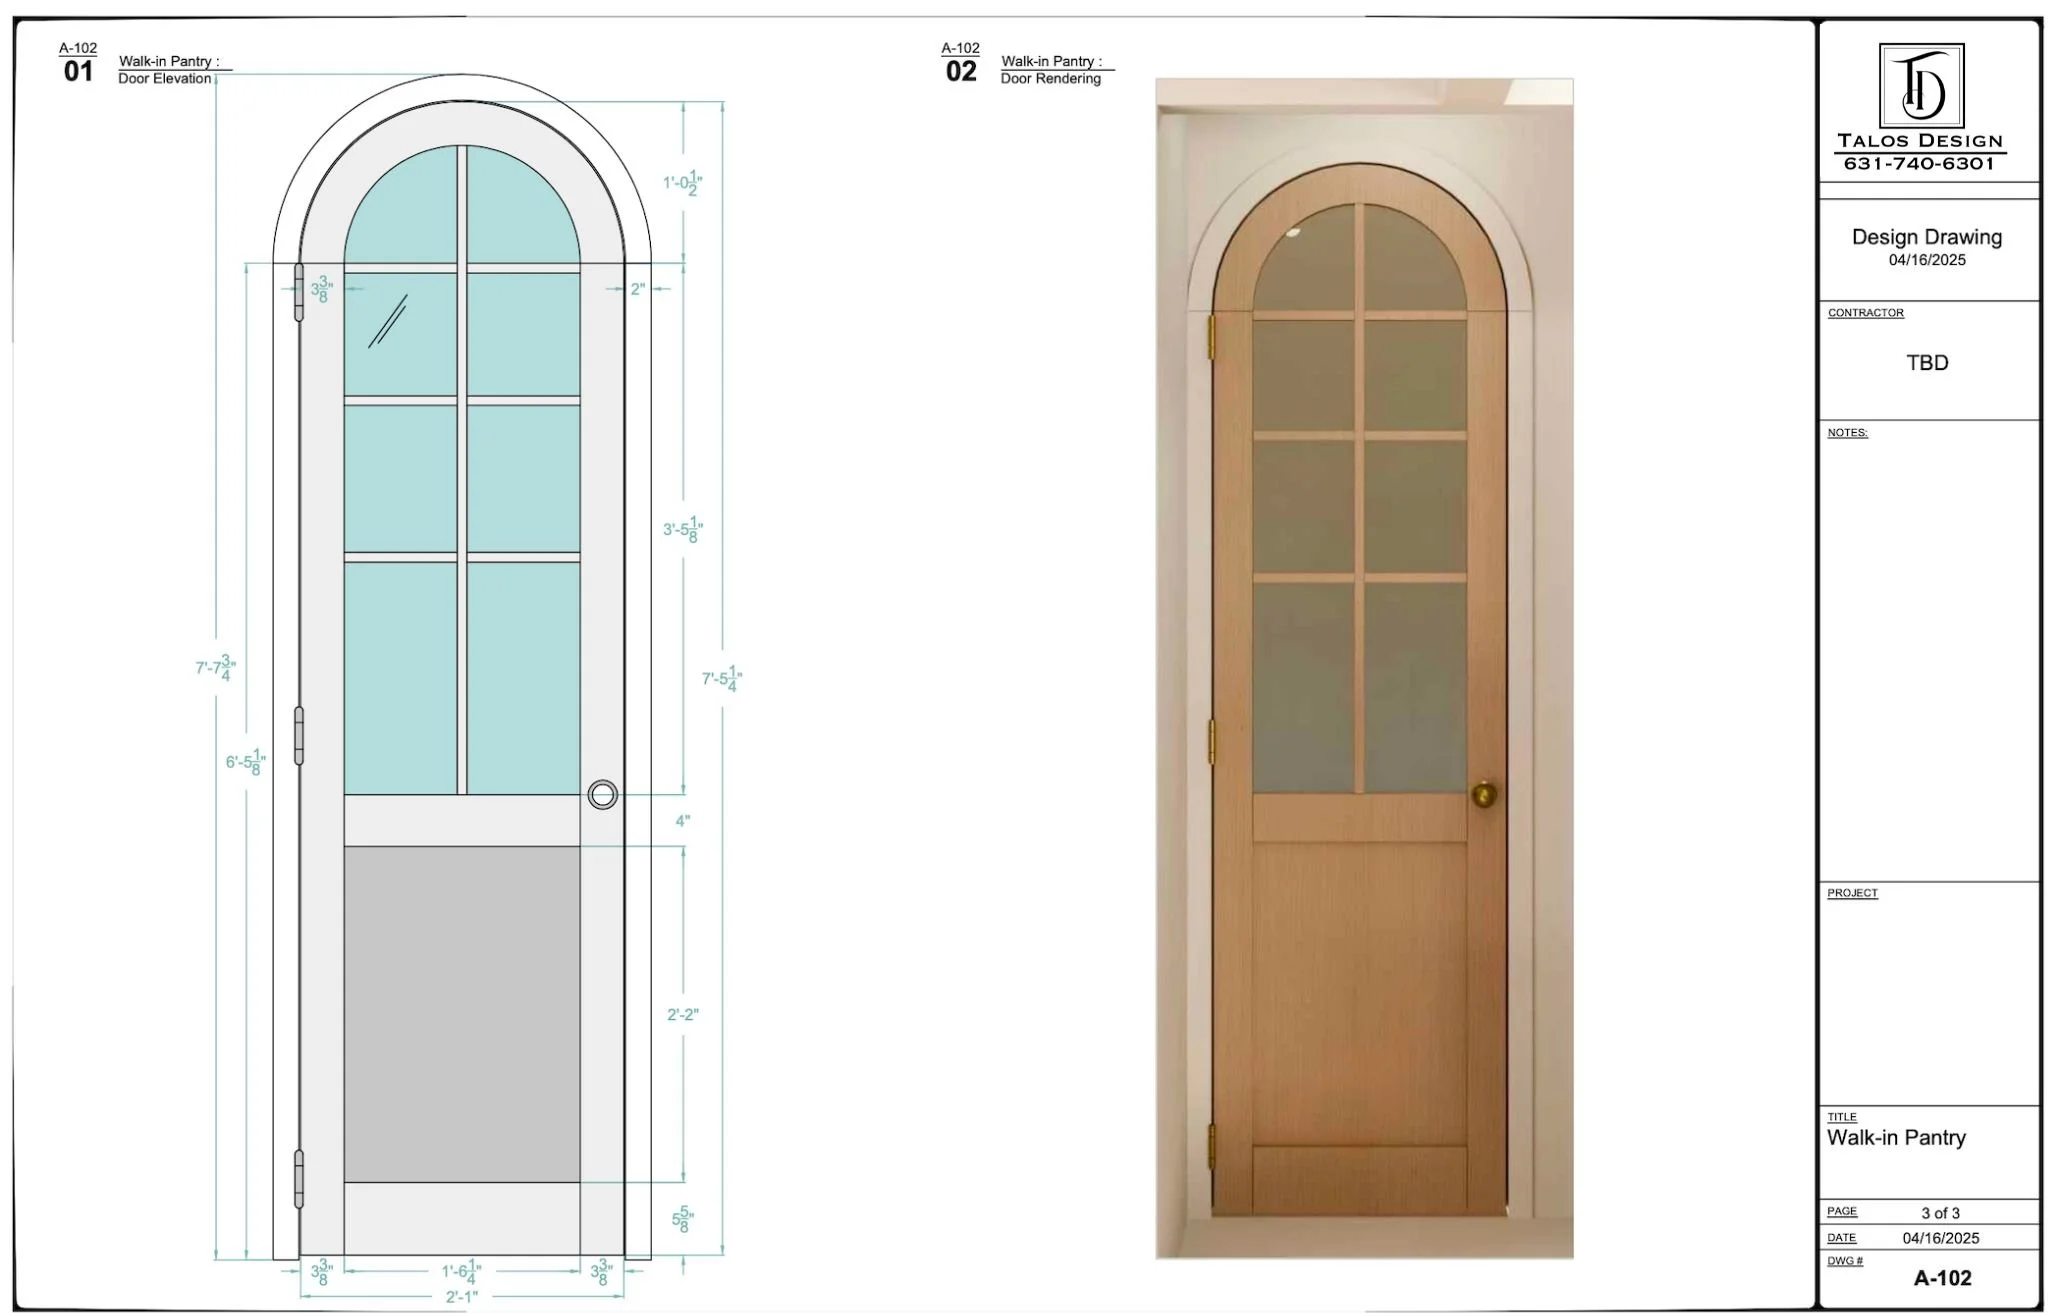Image resolution: width=2048 pixels, height=1313 pixels.
Task: Click the 7'-7 3/4" height dimension
Action: pyautogui.click(x=214, y=666)
